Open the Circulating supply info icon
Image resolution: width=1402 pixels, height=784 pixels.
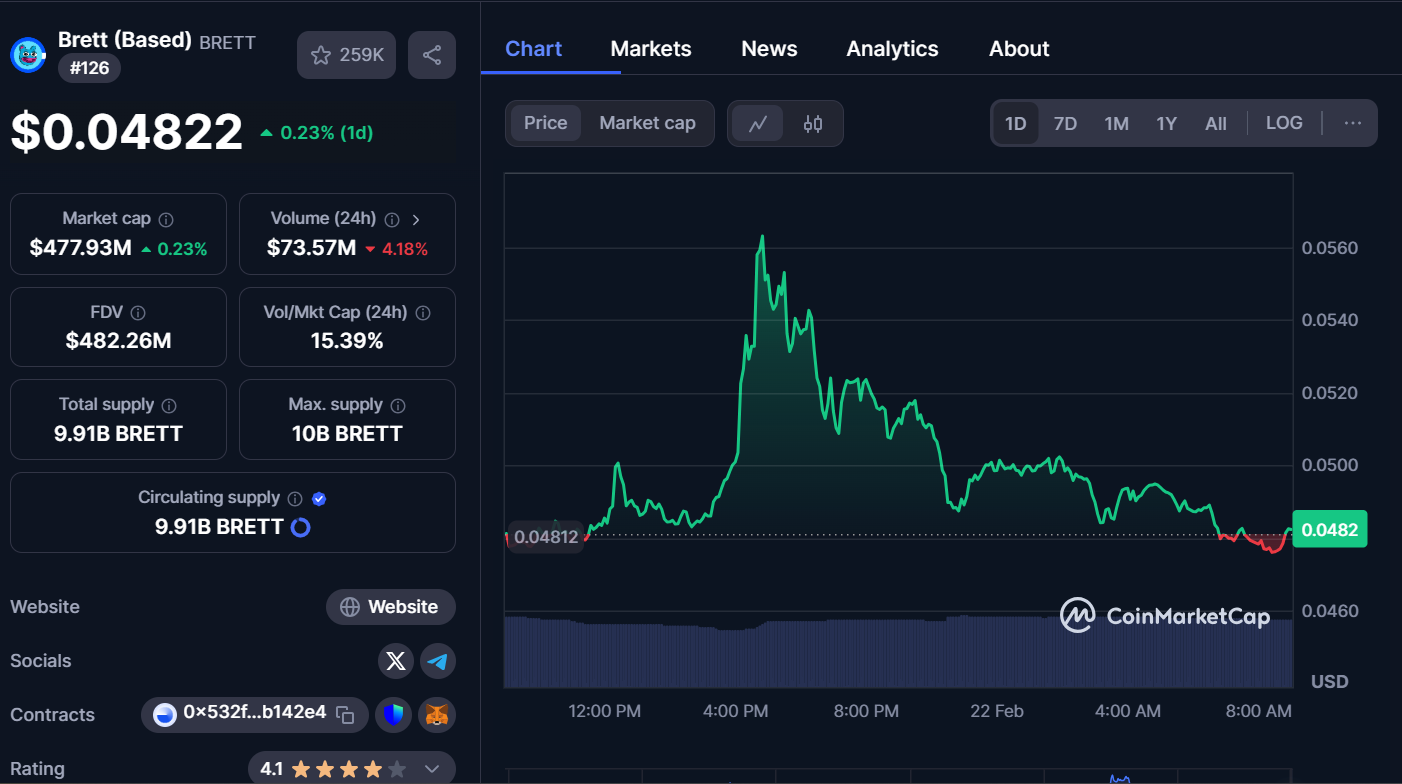point(295,498)
